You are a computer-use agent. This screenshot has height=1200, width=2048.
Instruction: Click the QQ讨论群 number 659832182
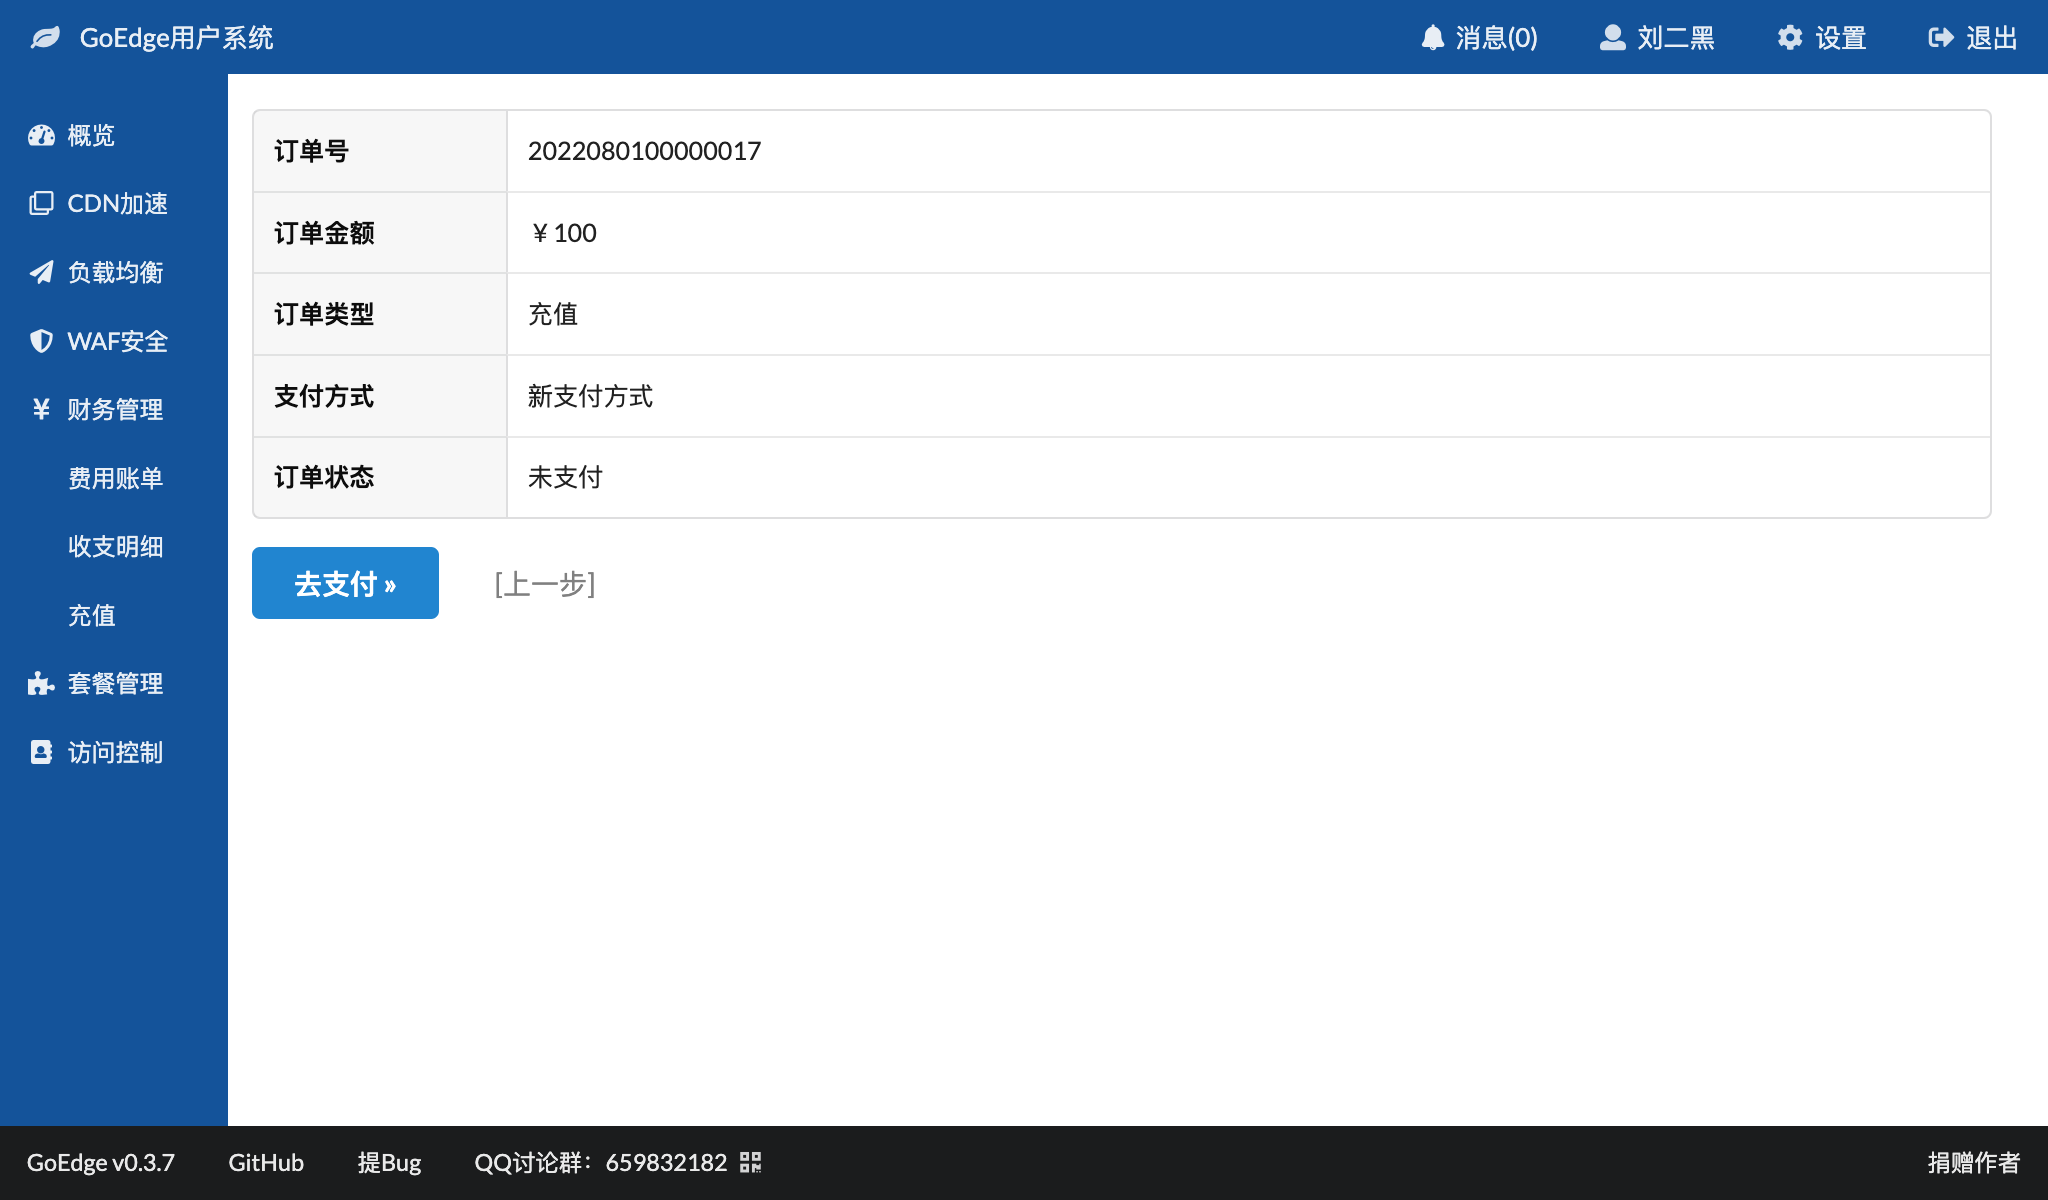666,1162
